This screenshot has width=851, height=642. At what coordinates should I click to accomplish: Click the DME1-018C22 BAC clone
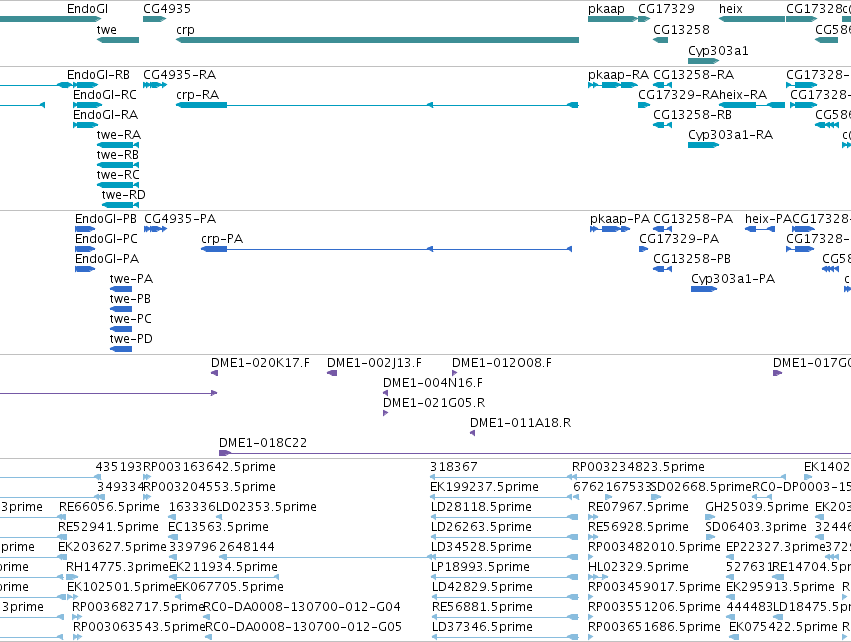(535, 453)
